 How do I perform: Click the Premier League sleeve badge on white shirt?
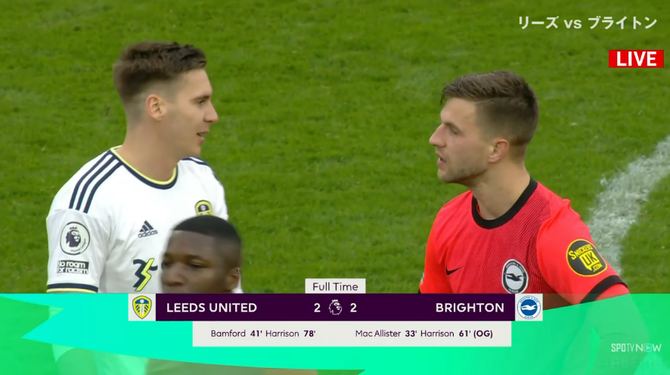[75, 238]
